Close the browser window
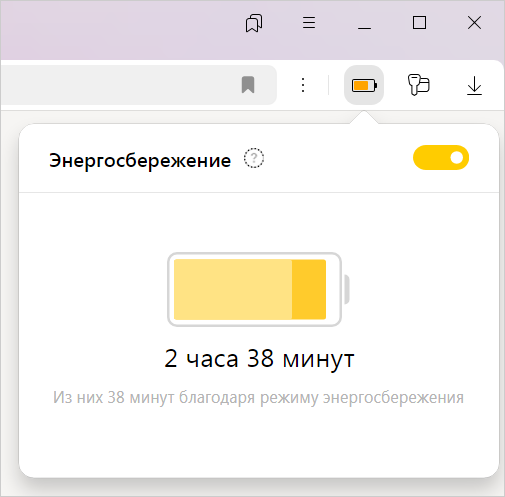The image size is (505, 497). click(x=474, y=23)
